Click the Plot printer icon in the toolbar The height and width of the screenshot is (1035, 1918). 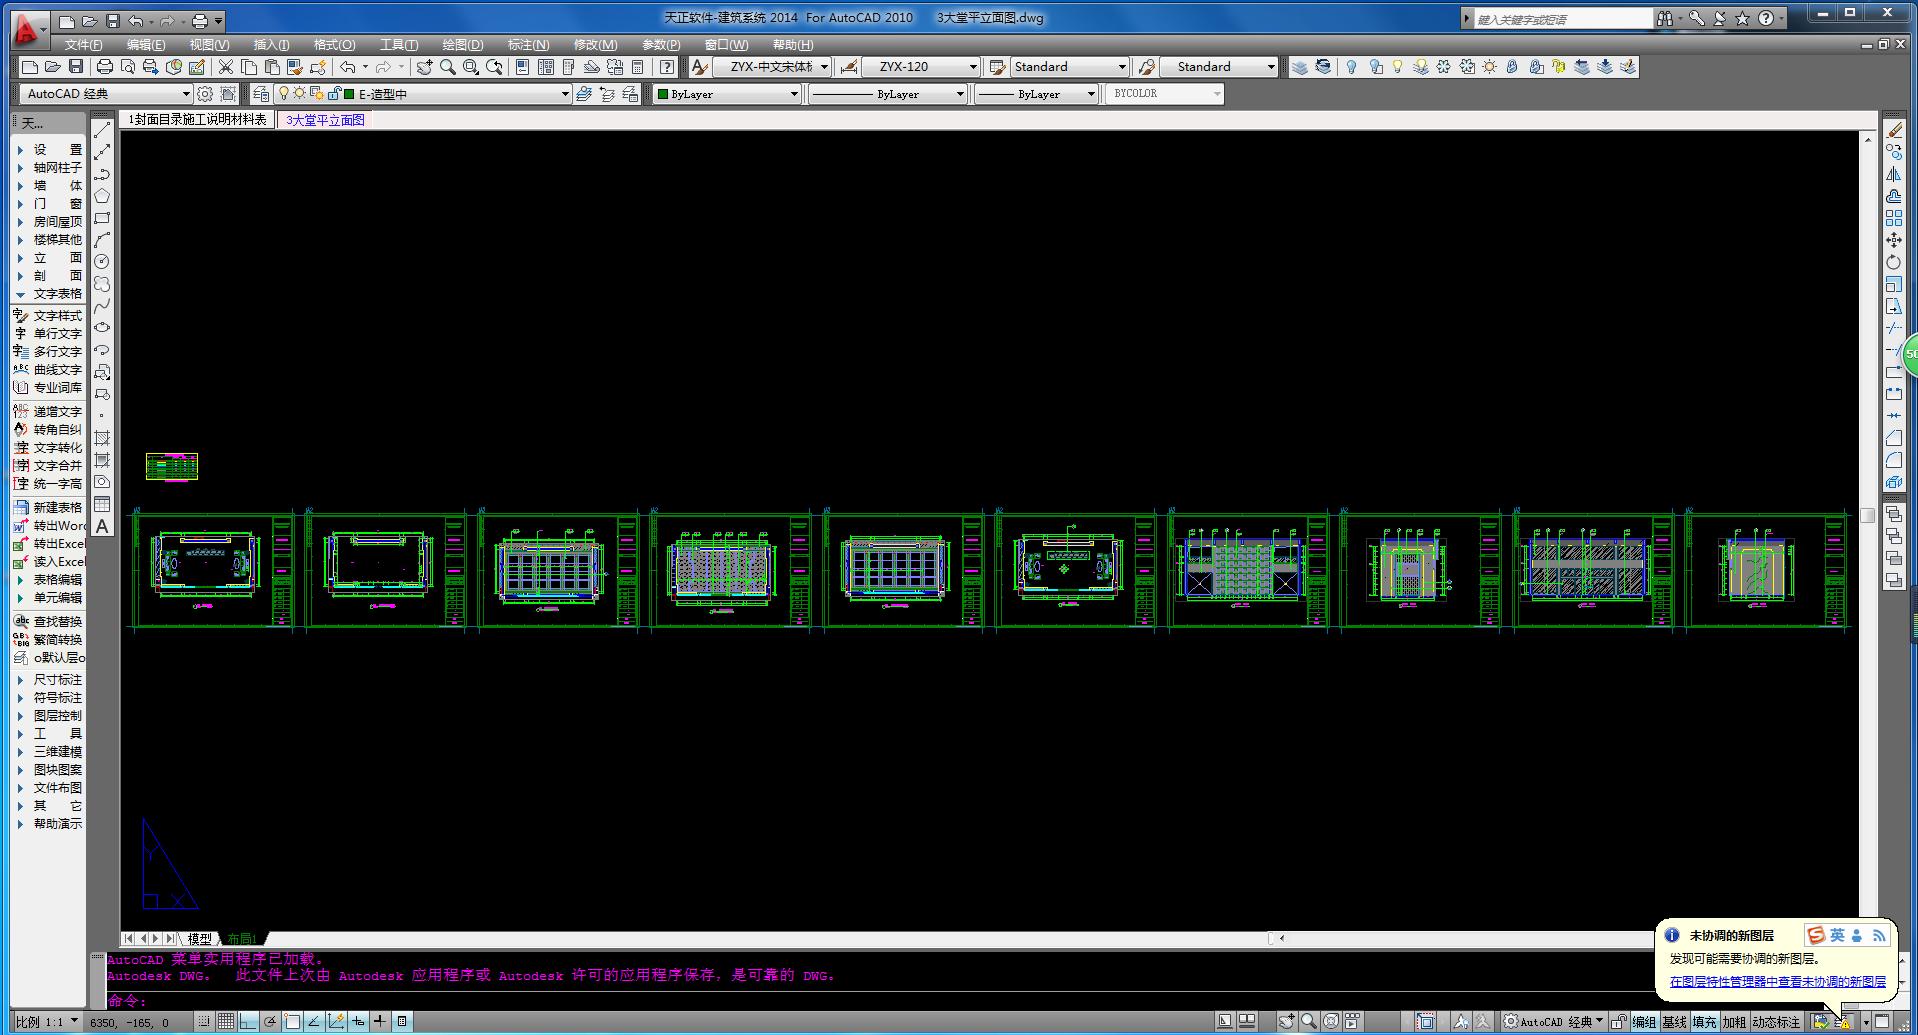pos(104,67)
